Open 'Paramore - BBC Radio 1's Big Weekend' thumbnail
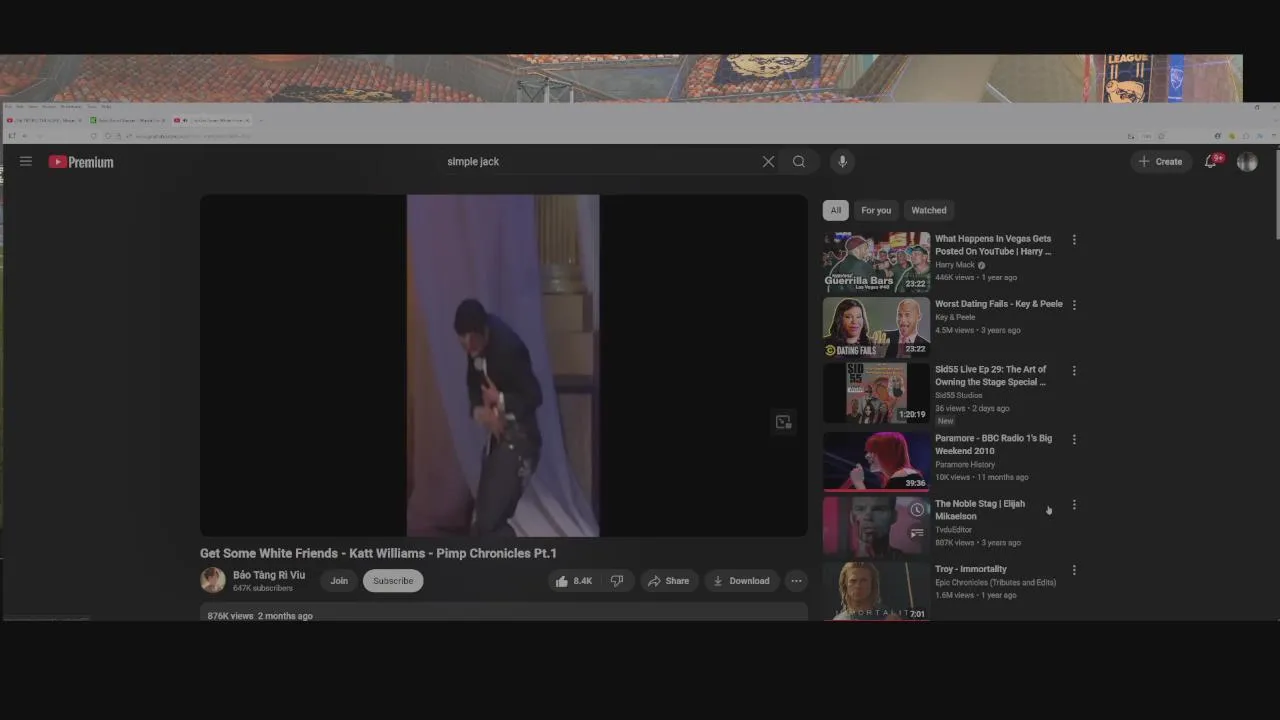This screenshot has width=1280, height=720. point(876,461)
